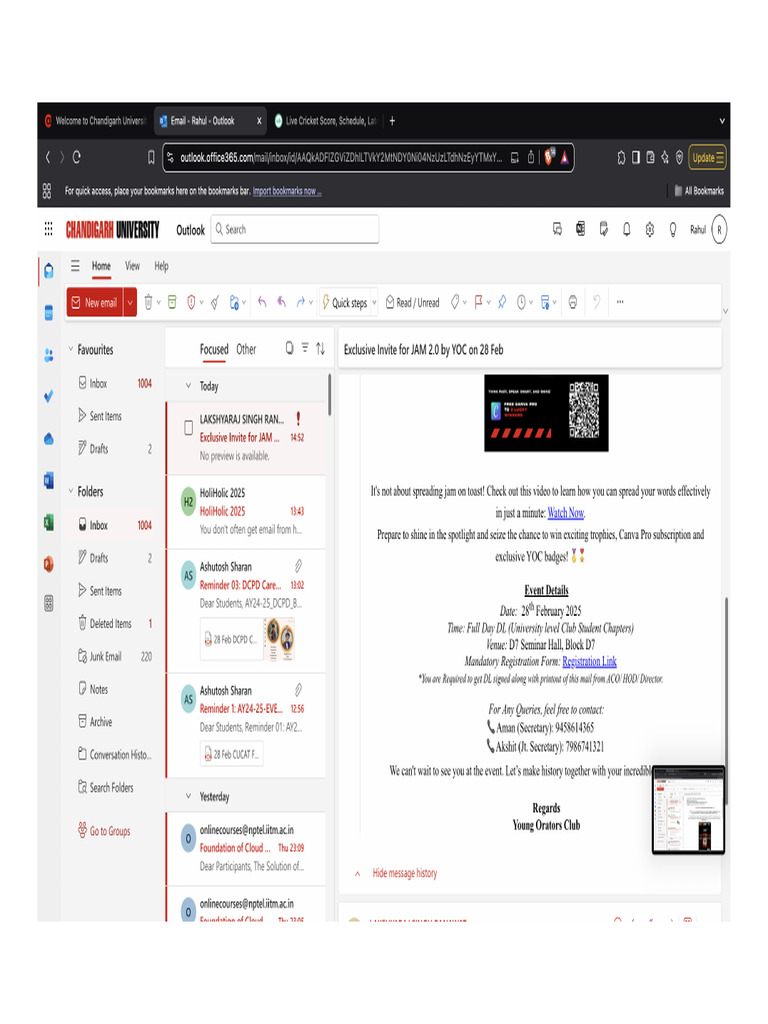Click the Print toolbar icon
The height and width of the screenshot is (1024, 768).
pyautogui.click(x=573, y=302)
